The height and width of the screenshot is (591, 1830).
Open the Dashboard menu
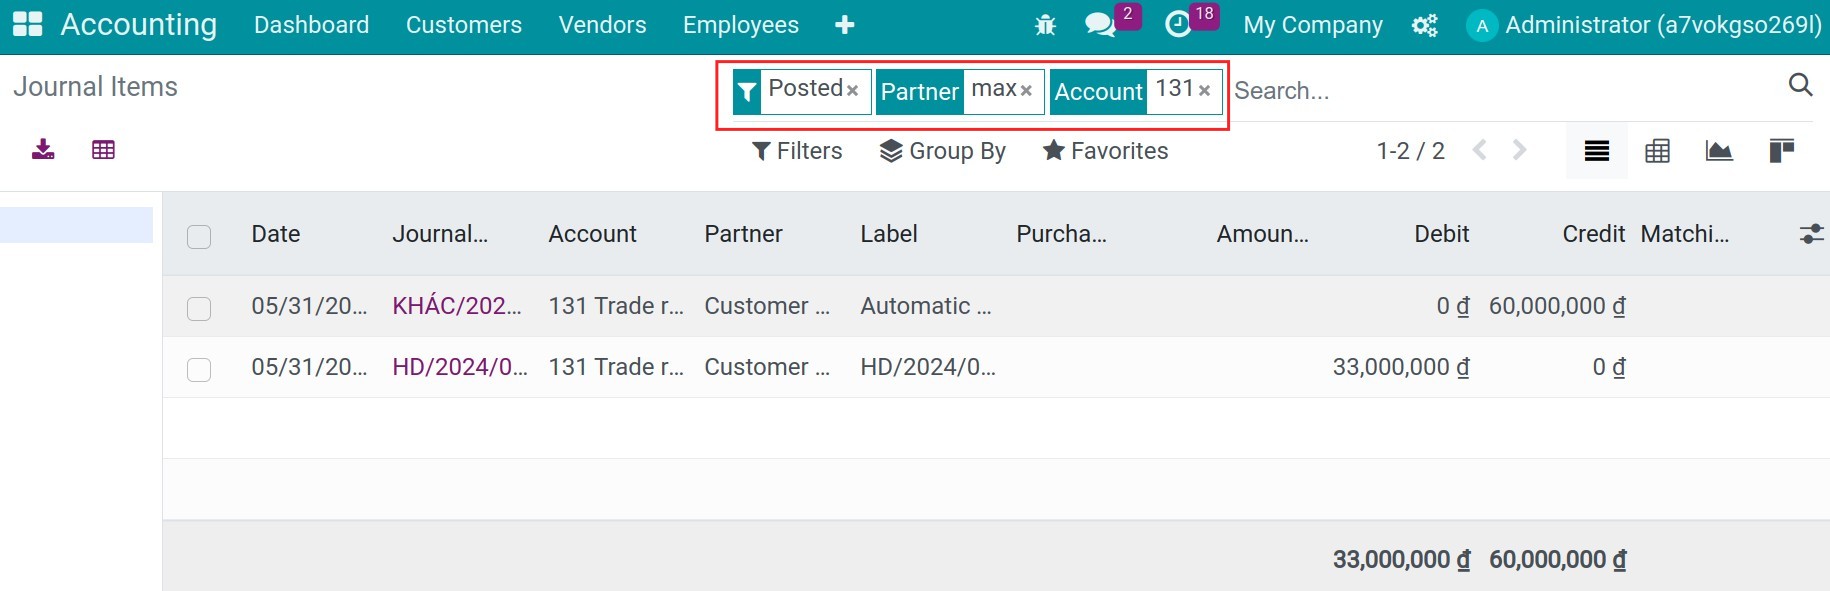[x=311, y=25]
